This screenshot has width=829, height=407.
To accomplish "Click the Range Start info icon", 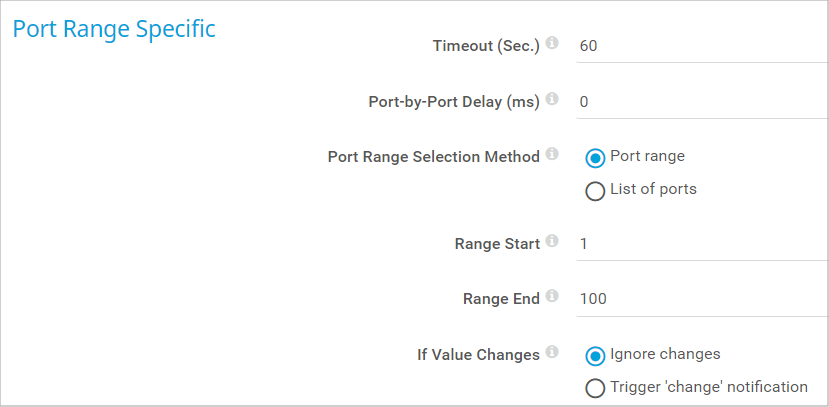I will point(552,242).
